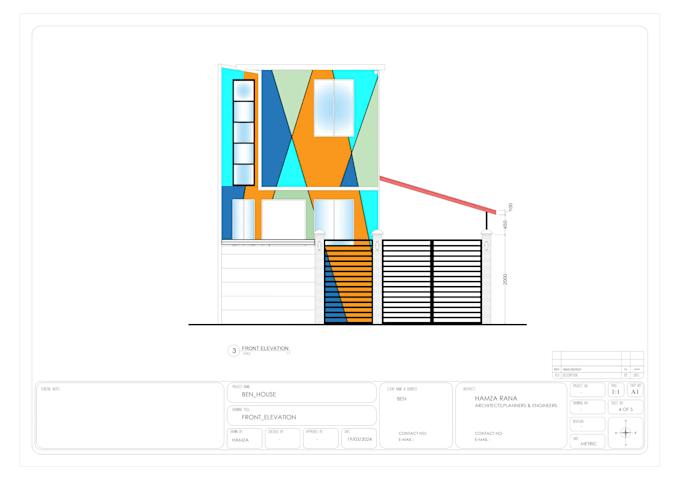Click the large dark blue facade panel
Screen dimensions: 680x480
(x=274, y=129)
